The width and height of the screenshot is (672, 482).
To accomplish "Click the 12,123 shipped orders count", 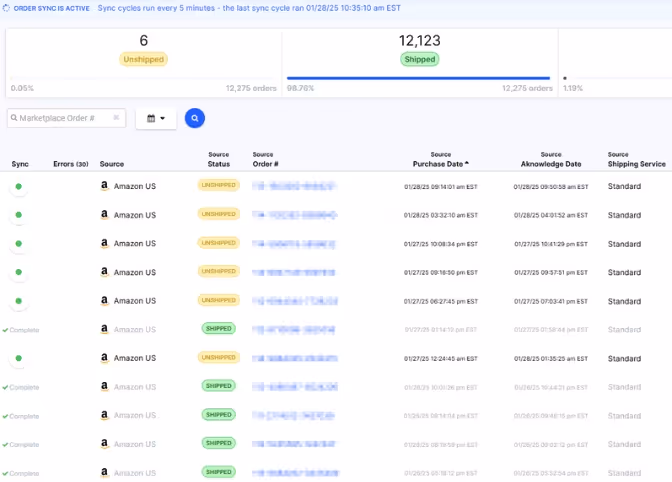I will tap(420, 41).
